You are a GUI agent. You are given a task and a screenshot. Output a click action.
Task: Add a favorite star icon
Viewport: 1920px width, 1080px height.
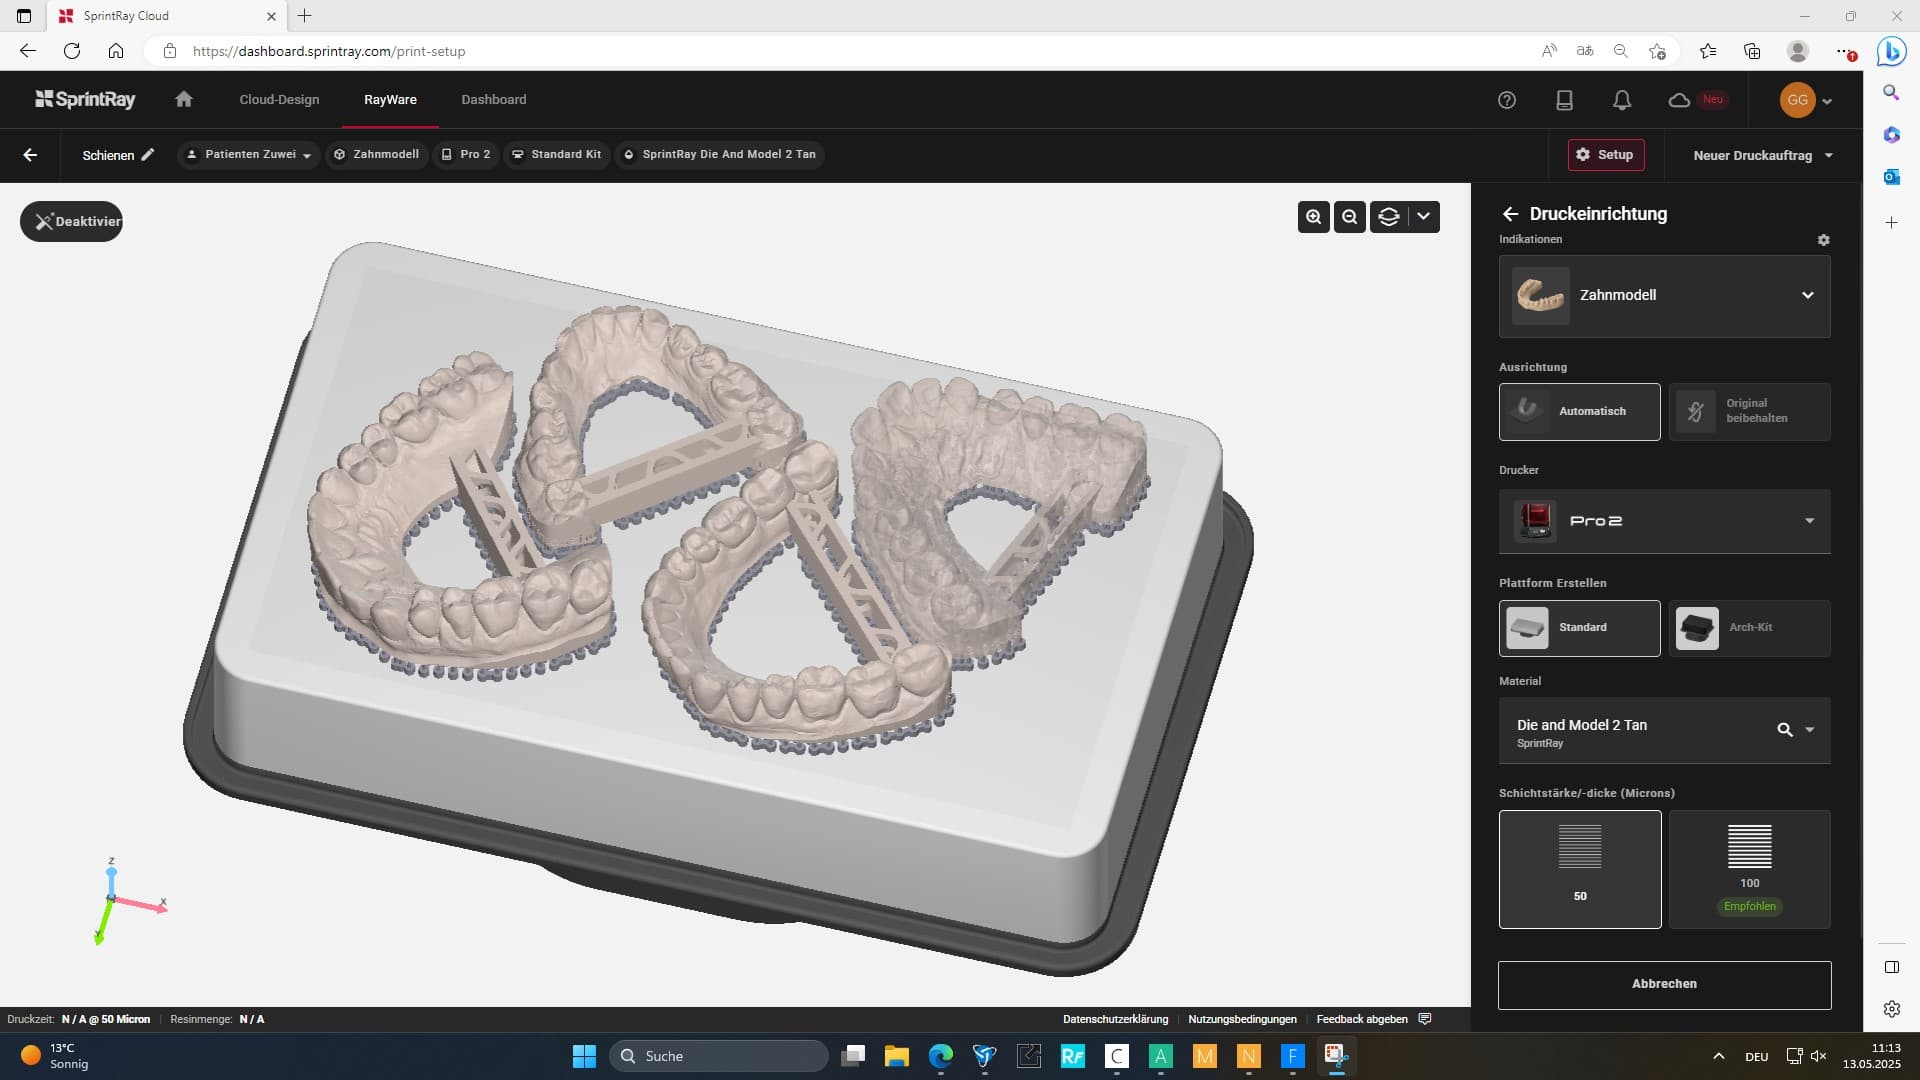[1657, 51]
